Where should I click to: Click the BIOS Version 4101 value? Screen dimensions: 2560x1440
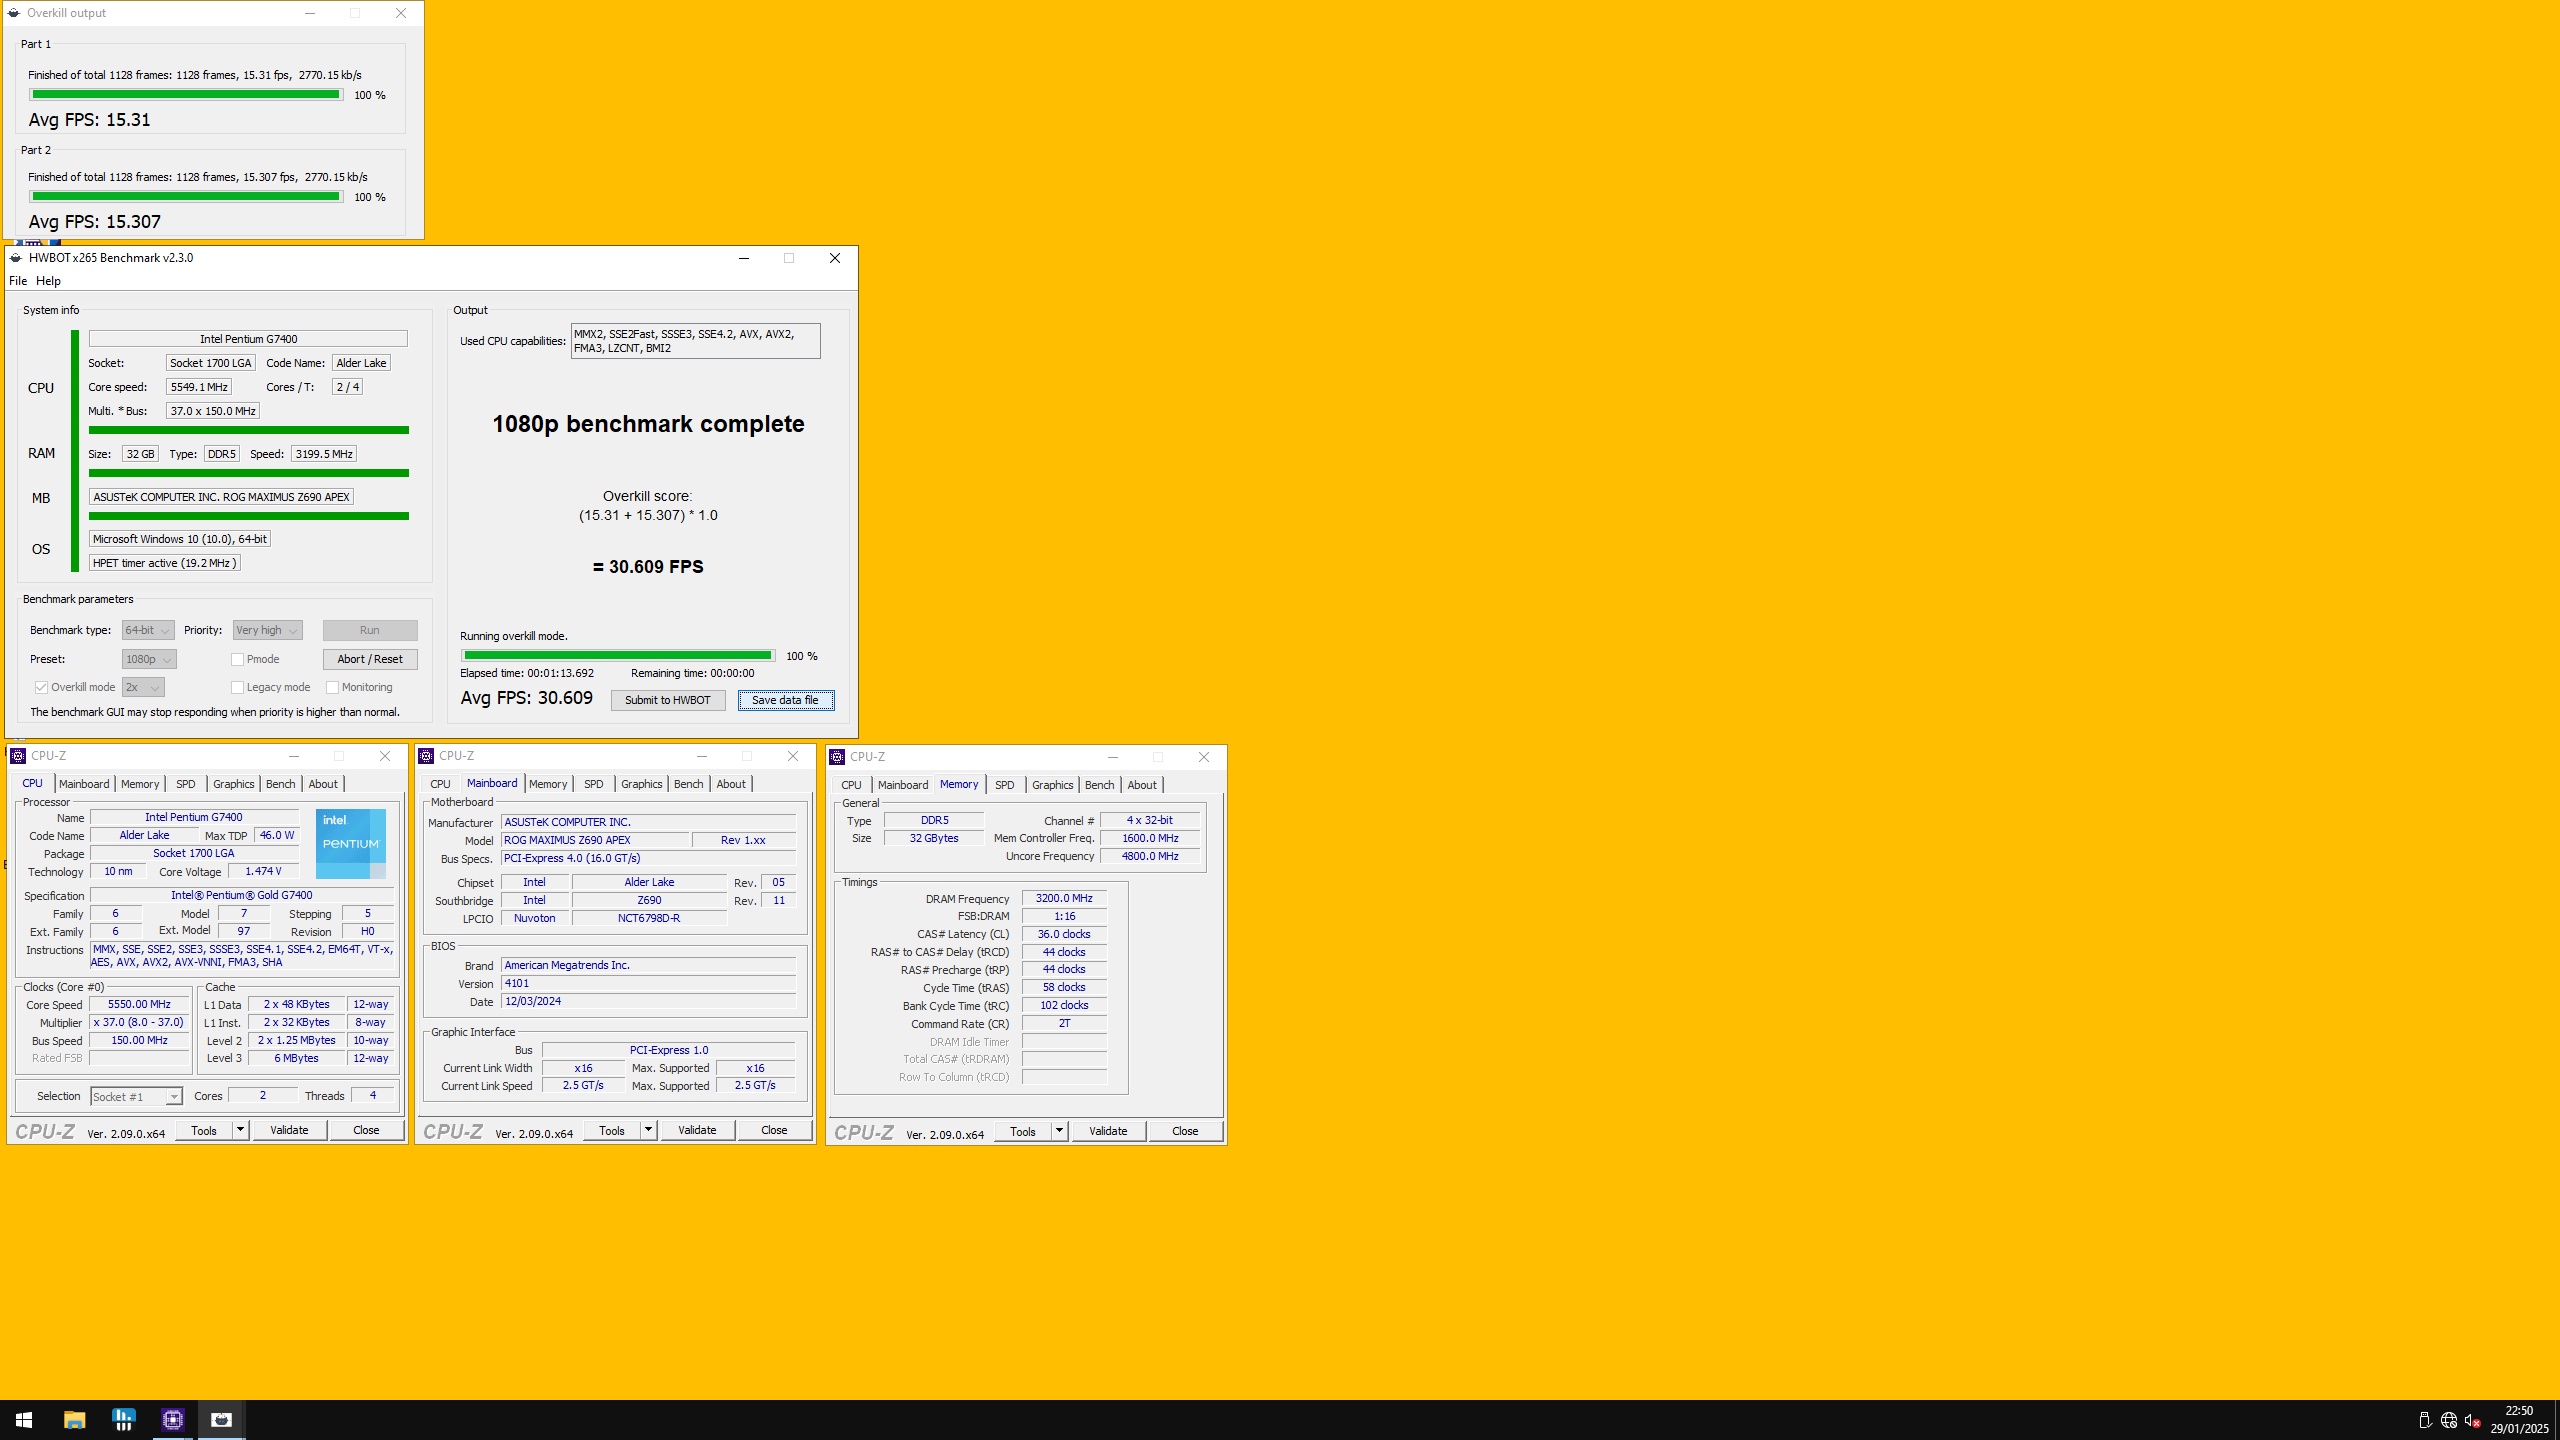[x=648, y=983]
